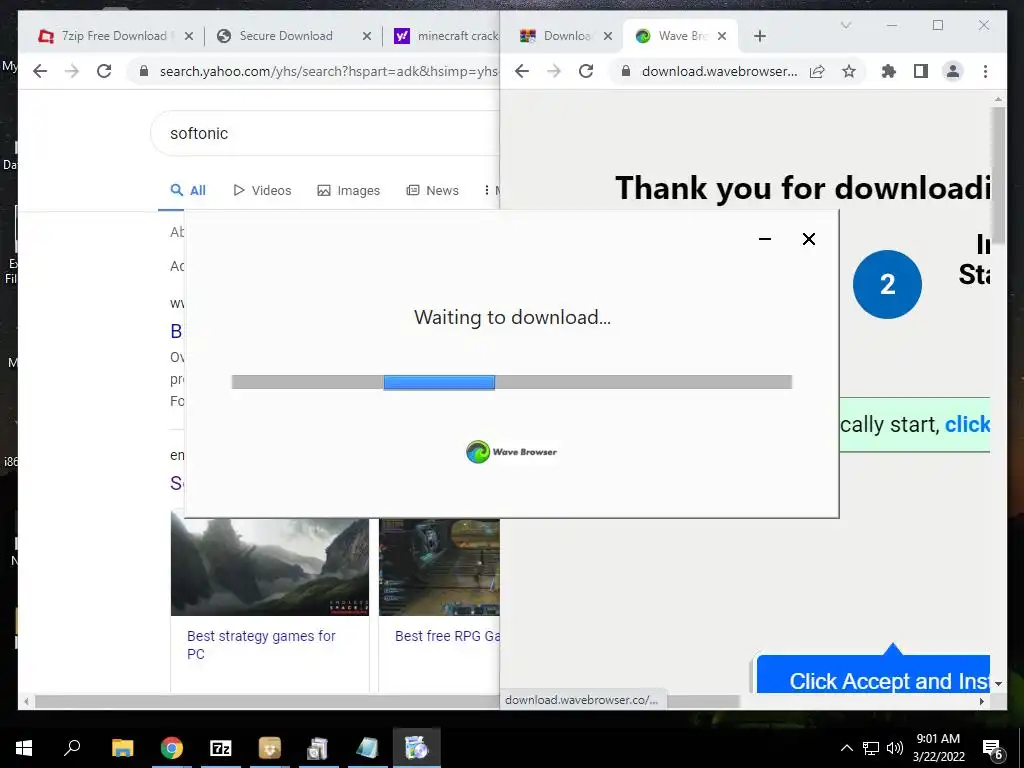Image resolution: width=1024 pixels, height=768 pixels.
Task: Click the Click Accept and Install banner
Action: (x=874, y=674)
